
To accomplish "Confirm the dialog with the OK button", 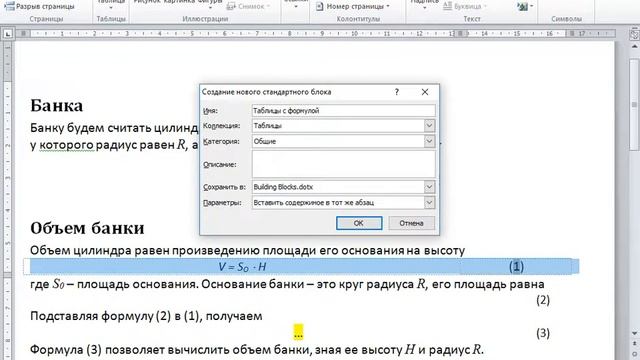I will point(359,223).
